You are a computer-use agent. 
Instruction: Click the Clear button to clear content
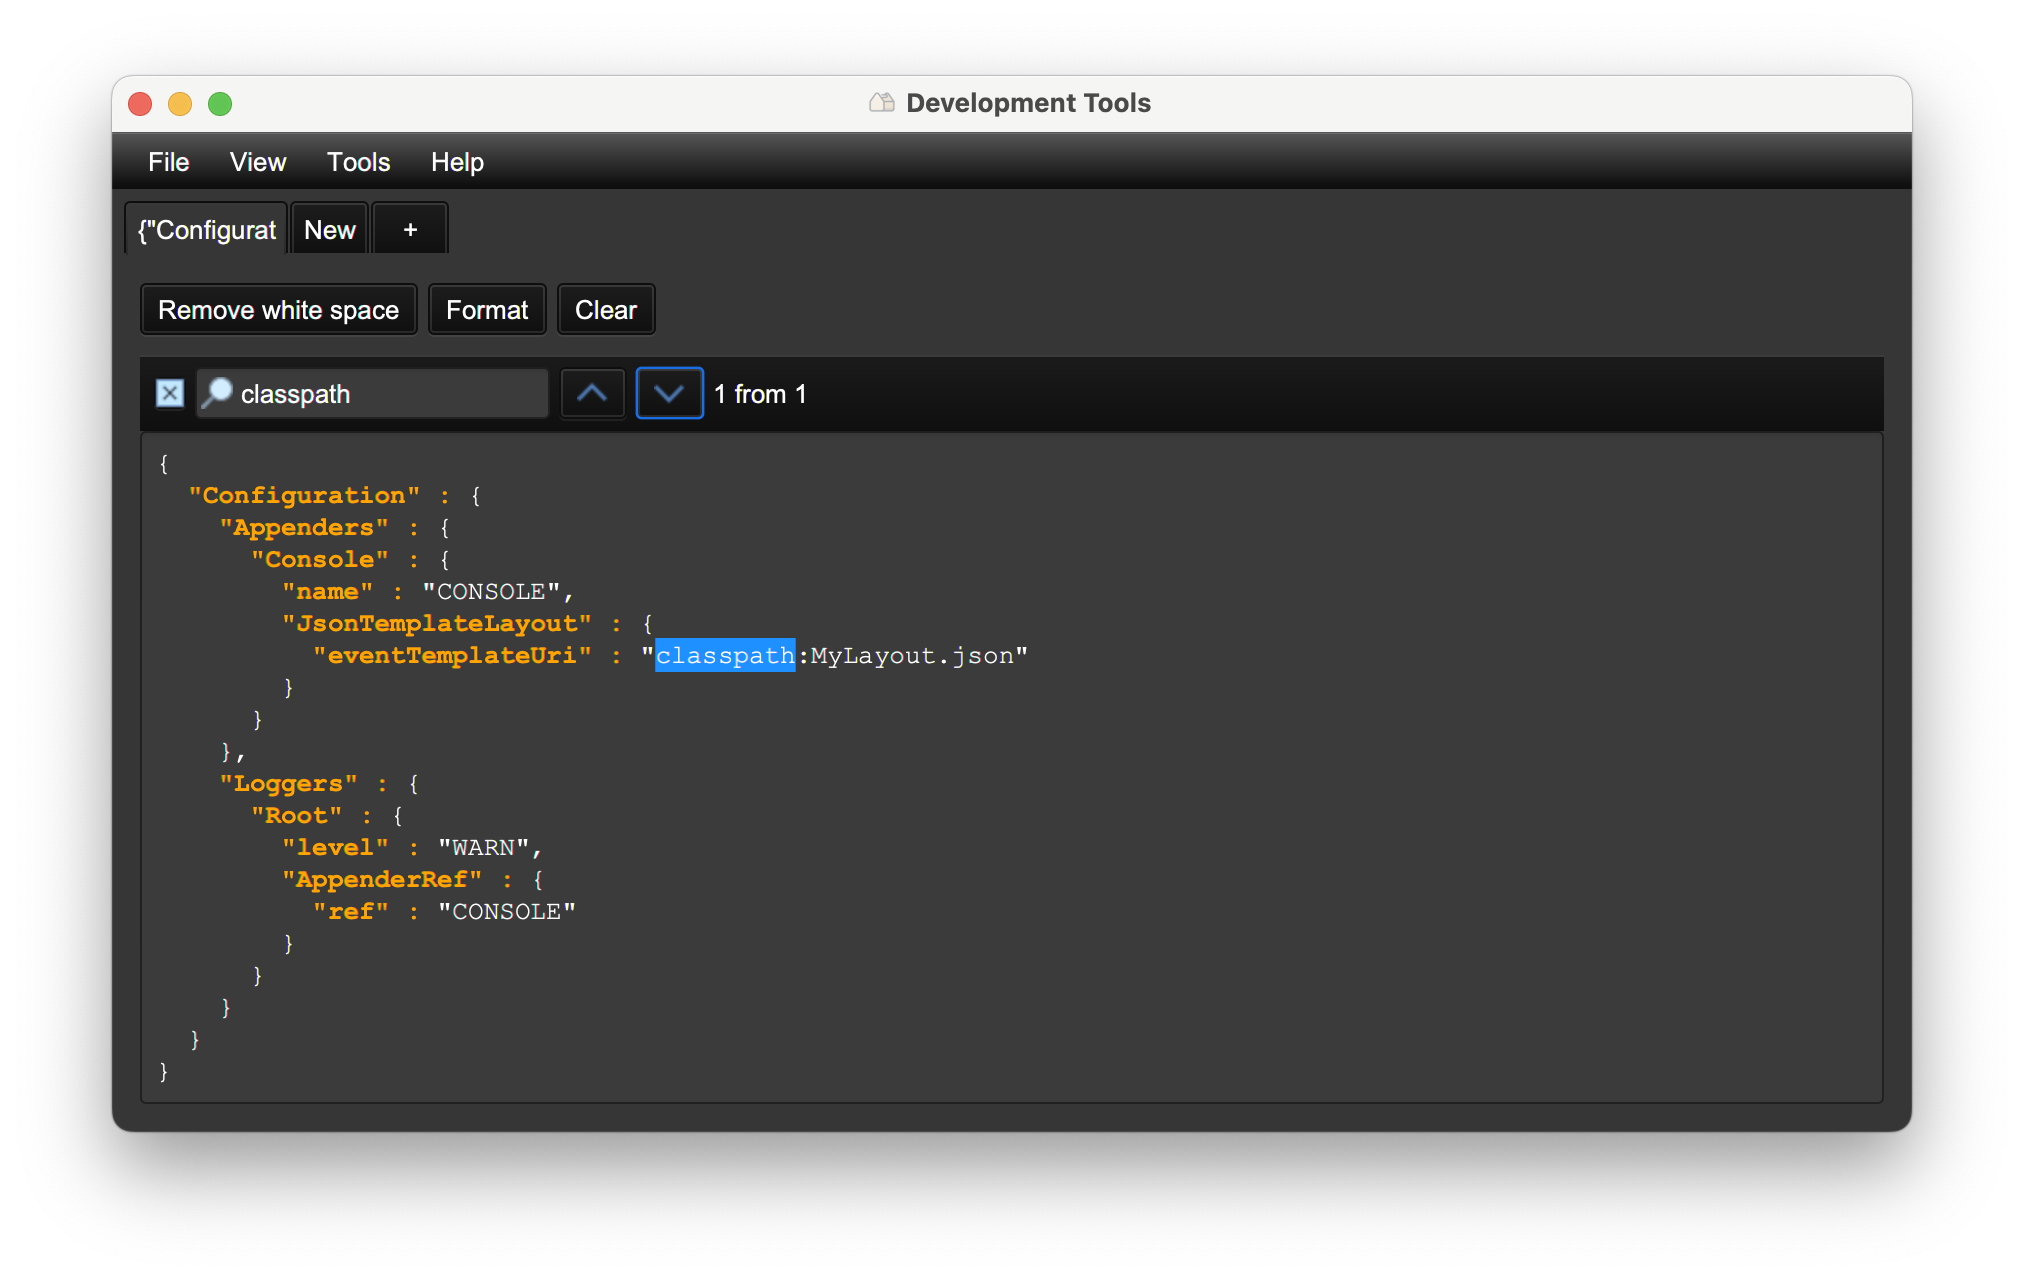tap(607, 310)
